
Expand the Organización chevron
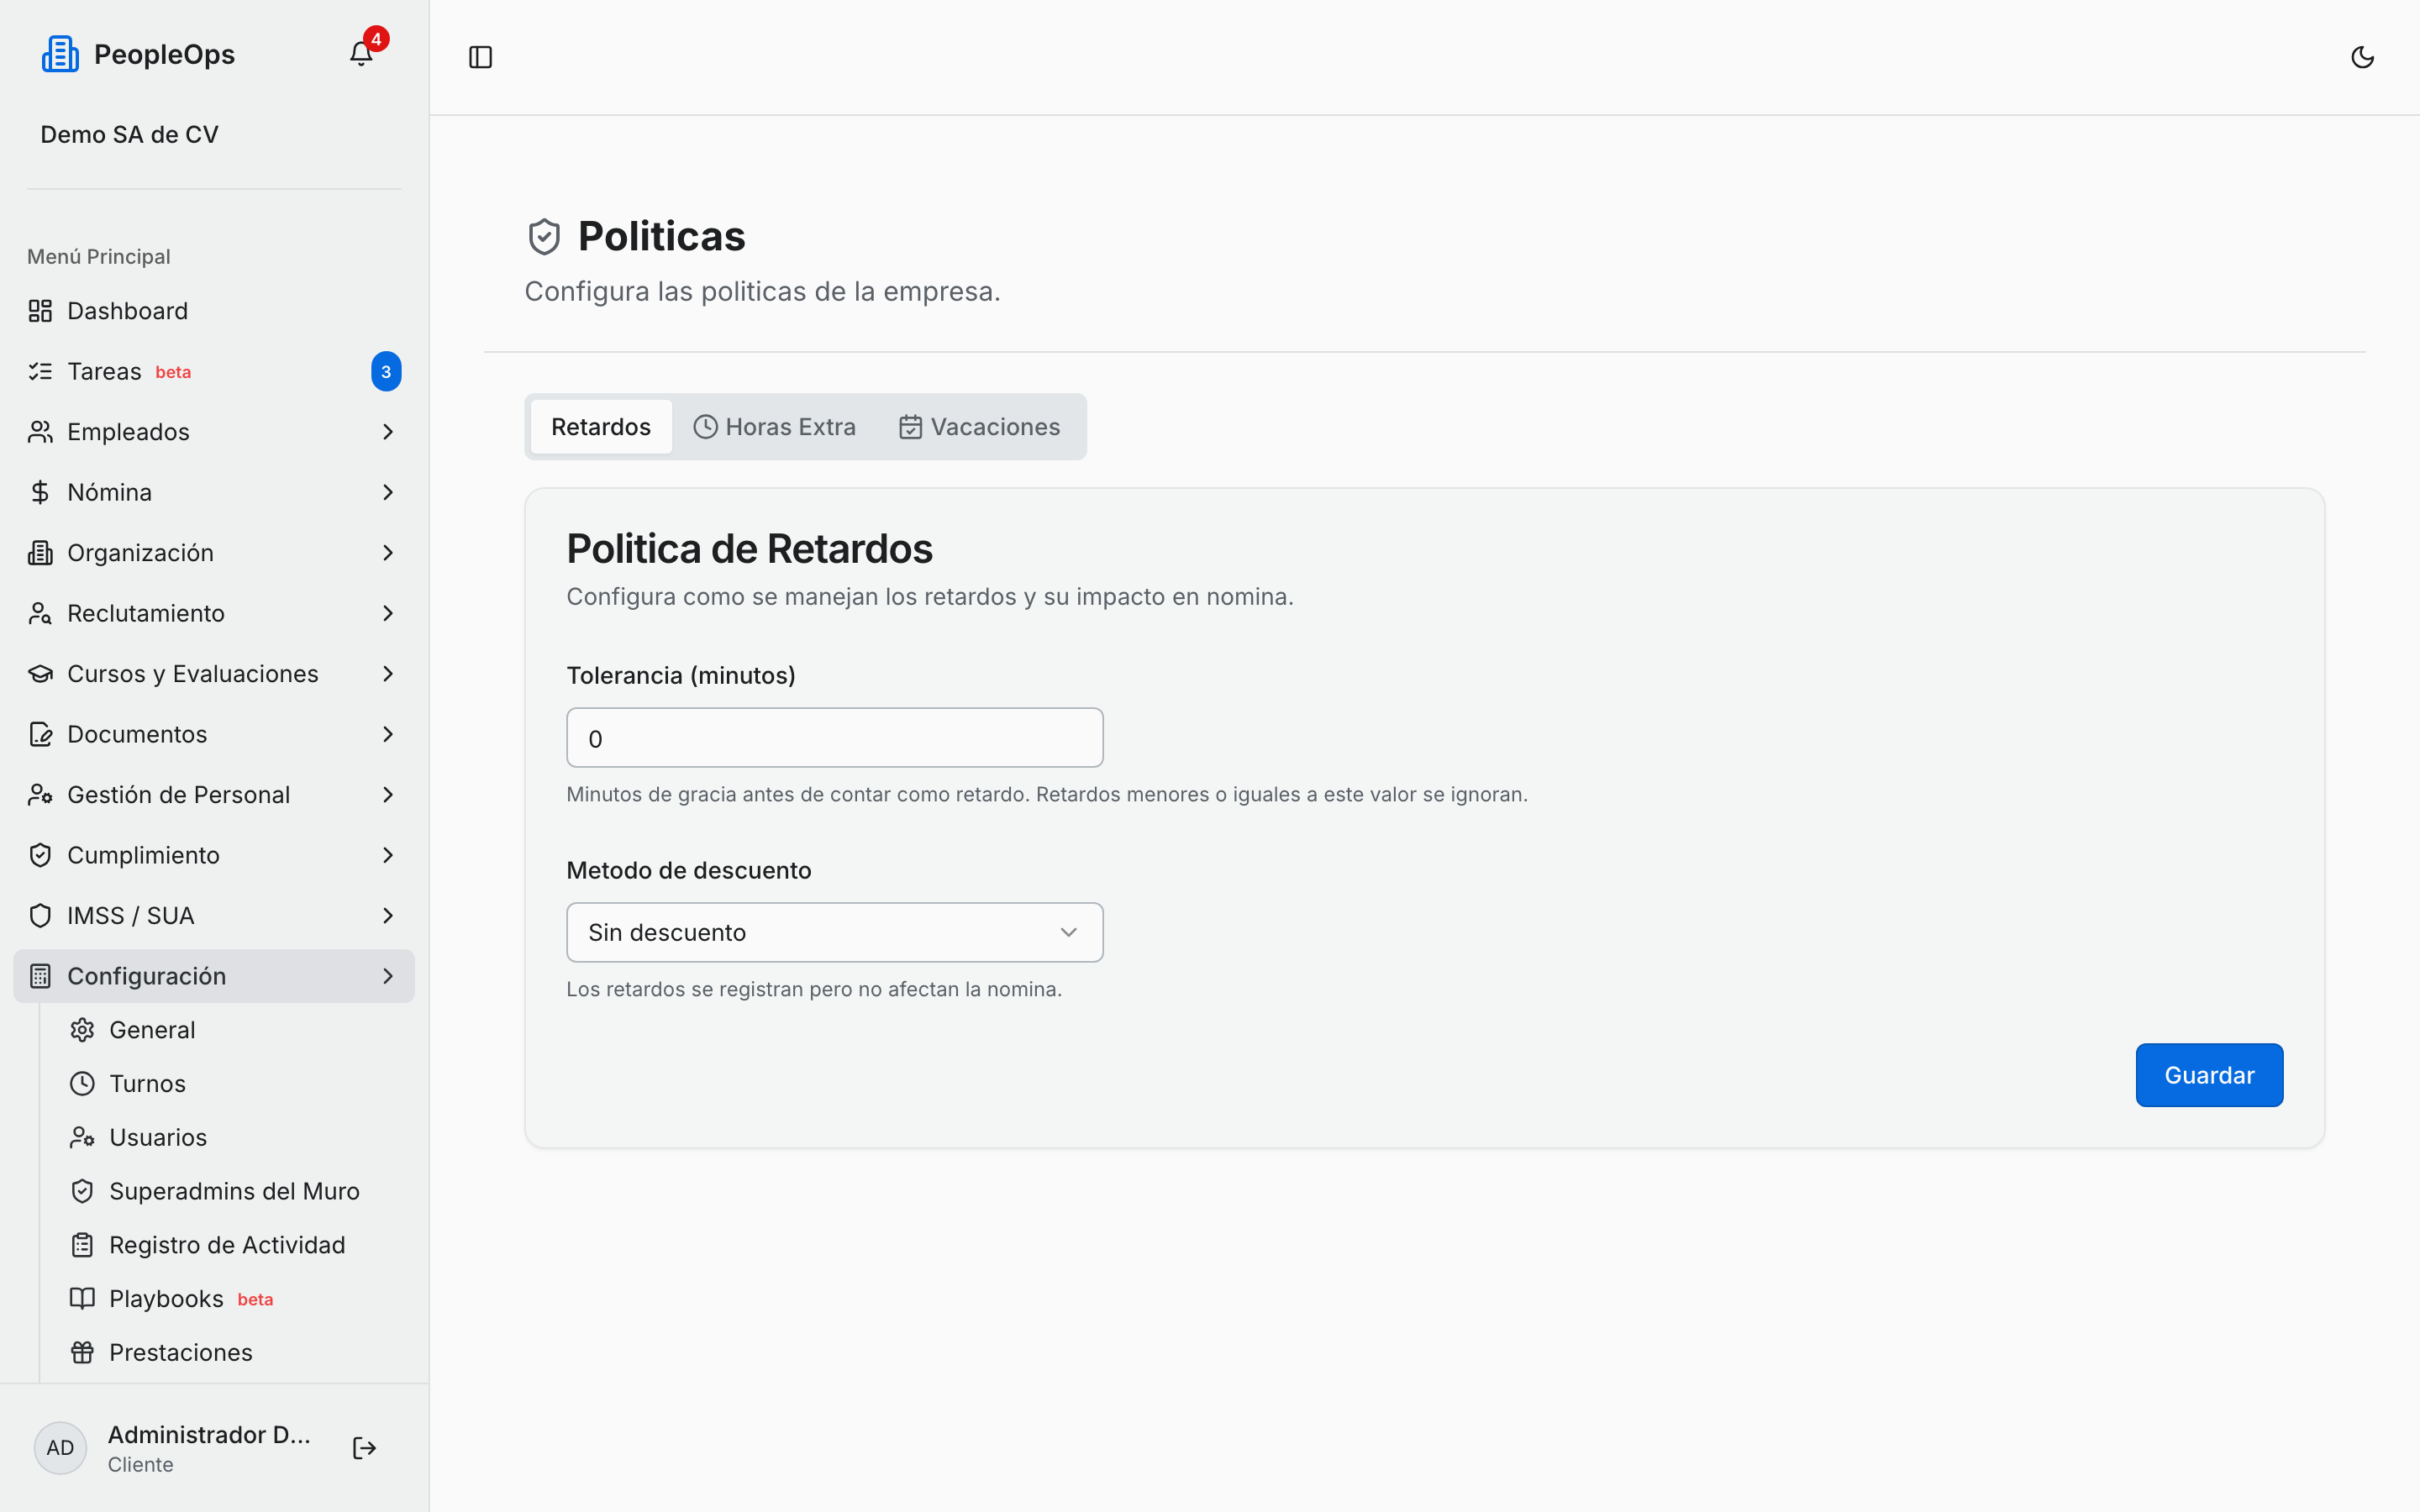(x=388, y=553)
